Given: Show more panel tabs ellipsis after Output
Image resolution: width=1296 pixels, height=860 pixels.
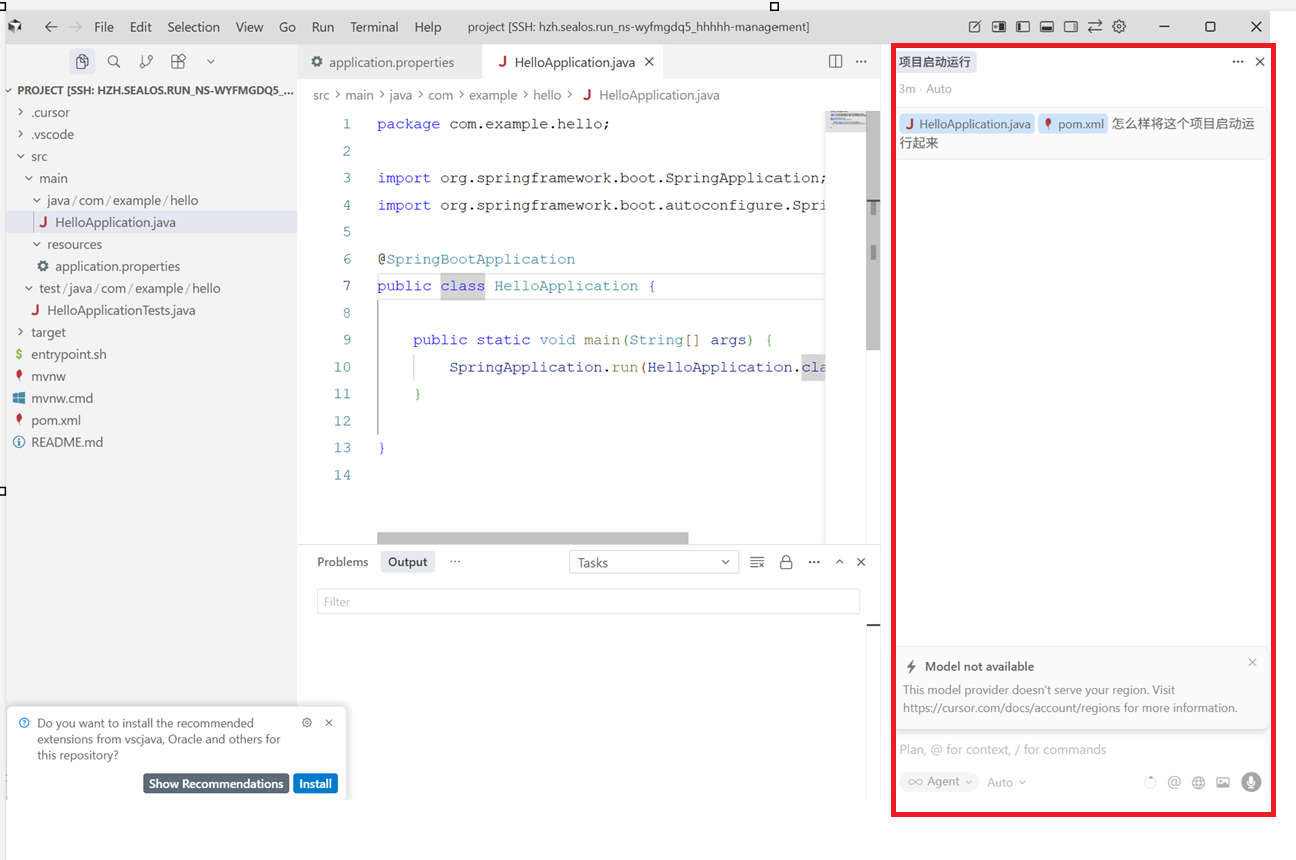Looking at the screenshot, I should pos(455,562).
